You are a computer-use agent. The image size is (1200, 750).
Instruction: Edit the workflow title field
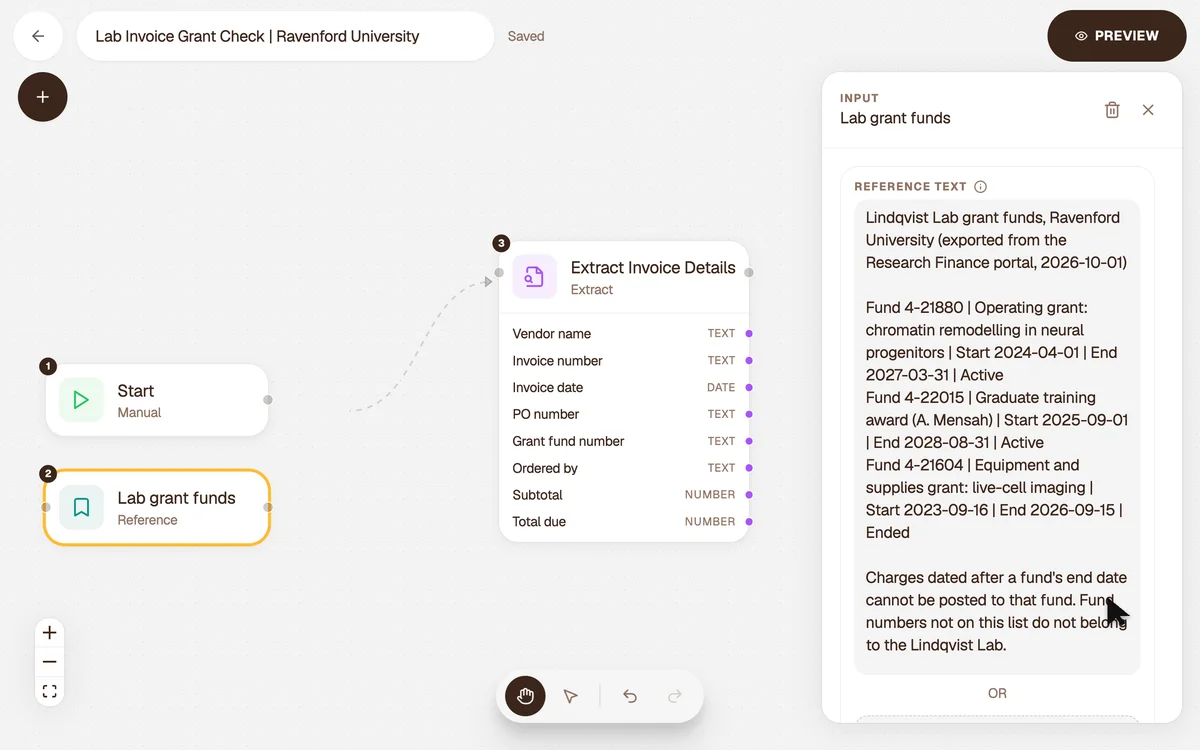click(x=285, y=36)
